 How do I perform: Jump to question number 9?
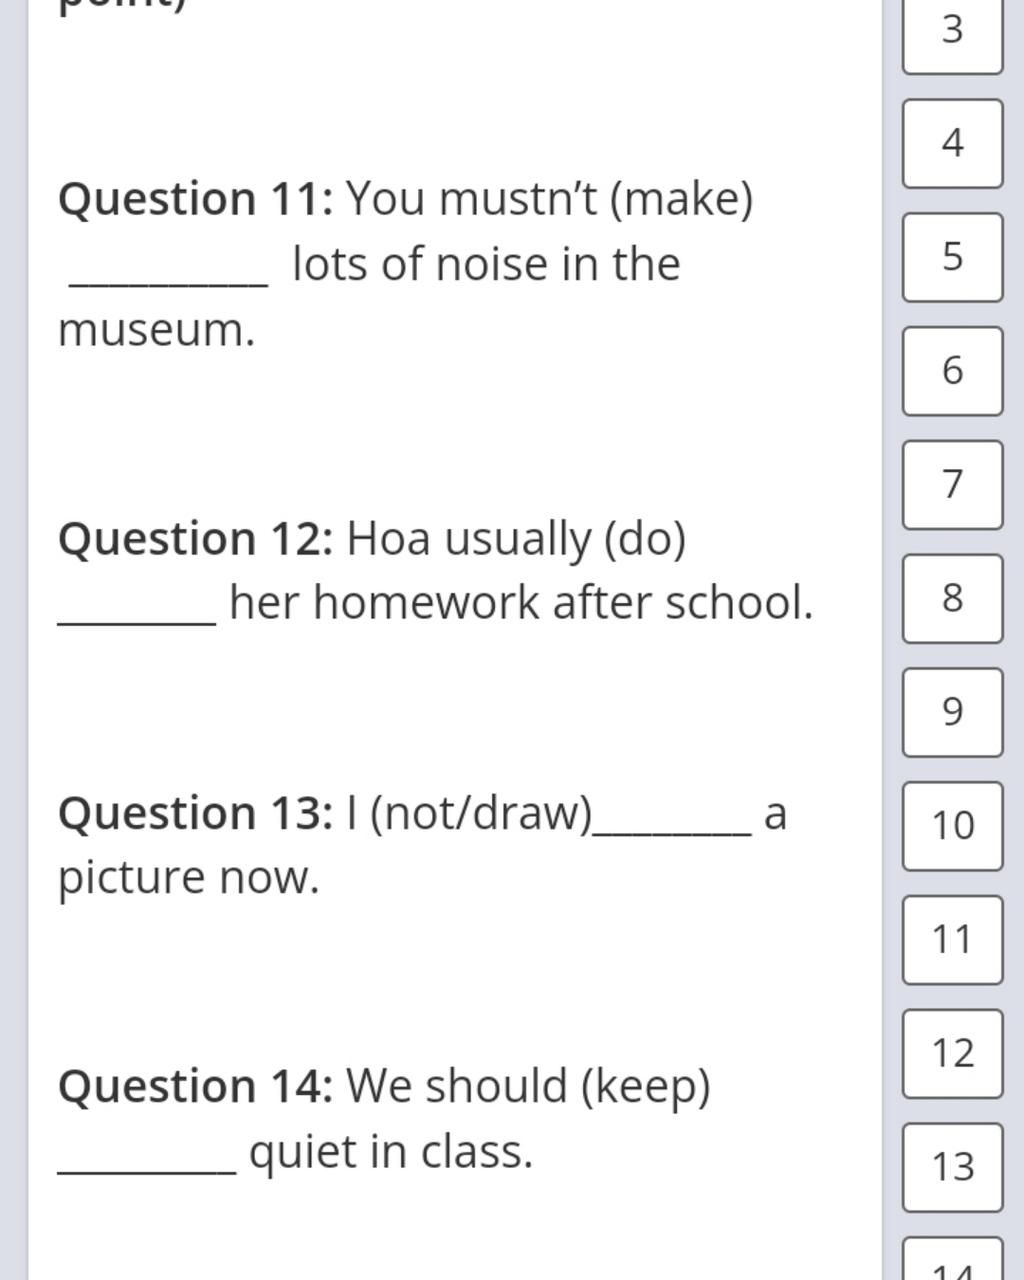click(x=952, y=712)
